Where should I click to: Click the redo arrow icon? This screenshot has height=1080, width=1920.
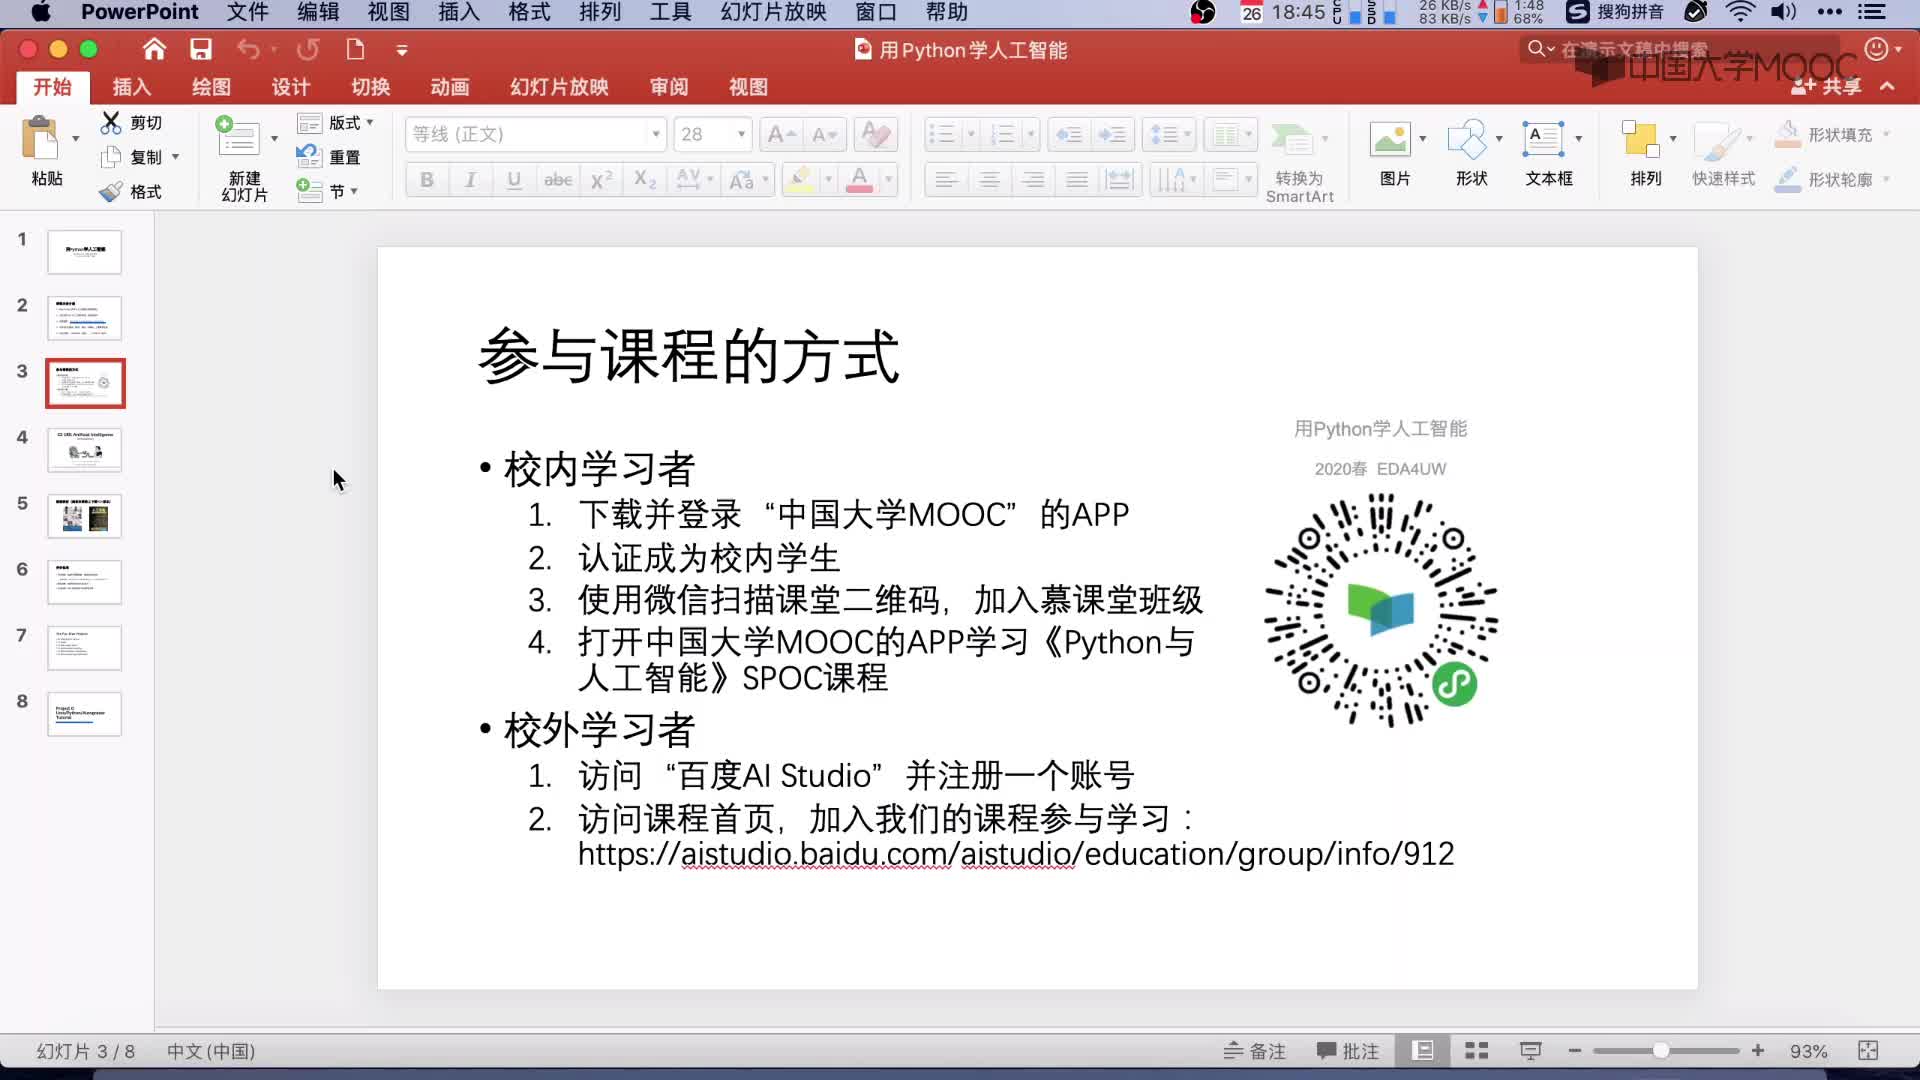tap(307, 49)
